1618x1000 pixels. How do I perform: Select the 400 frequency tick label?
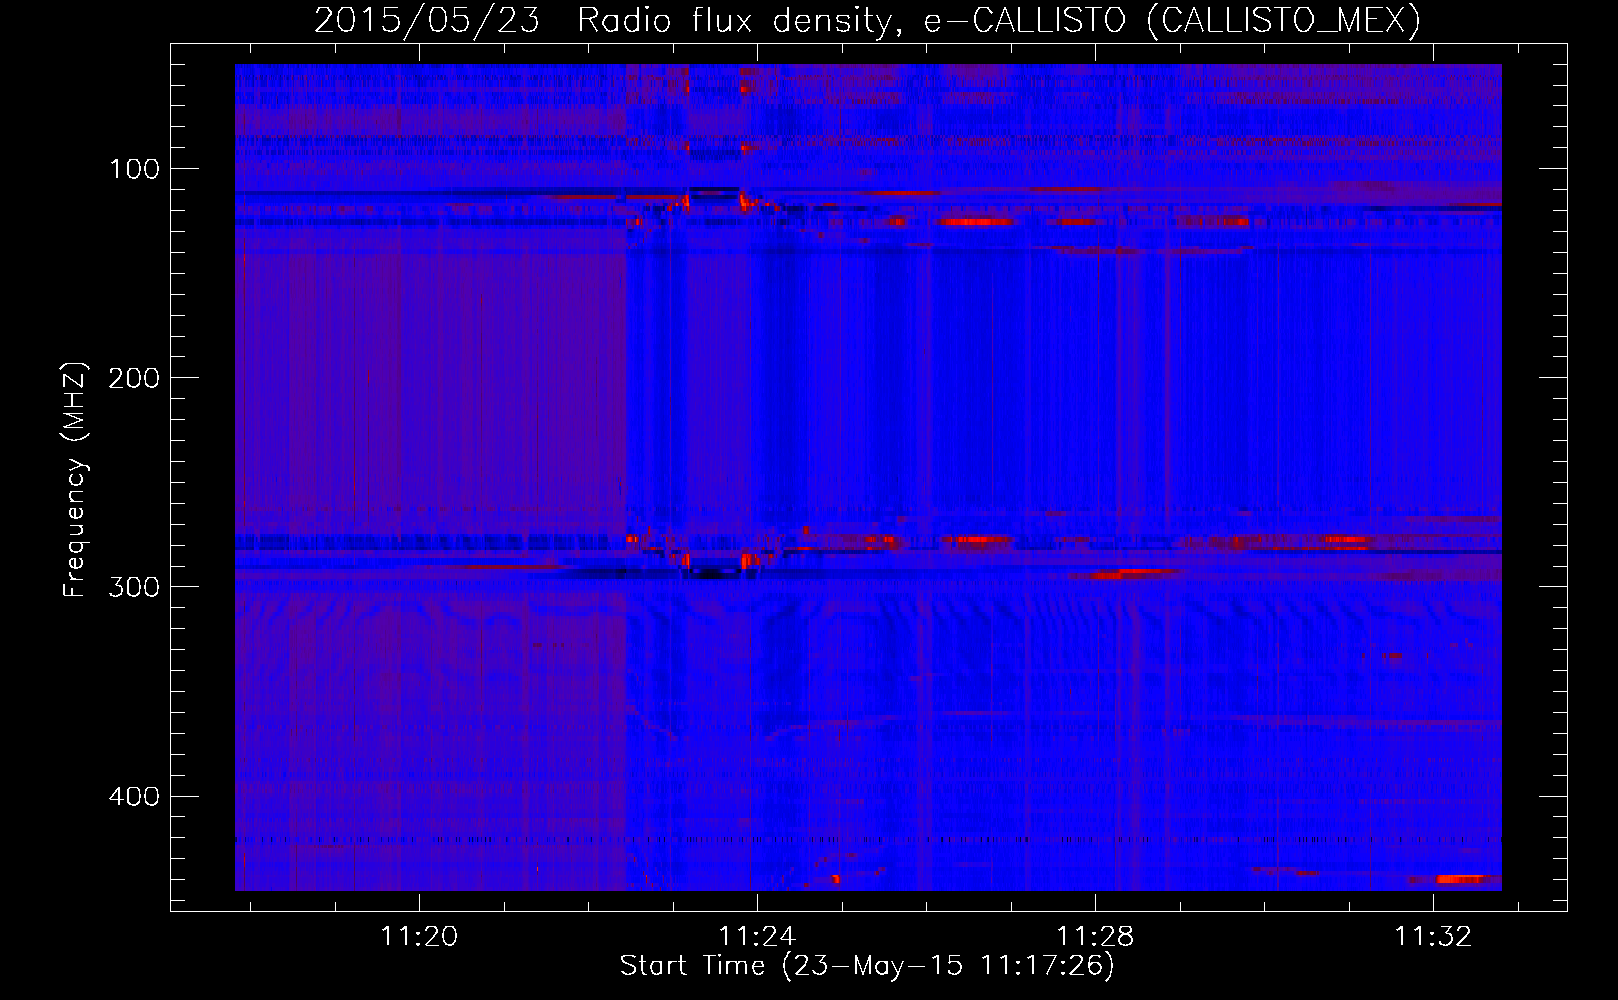[135, 796]
